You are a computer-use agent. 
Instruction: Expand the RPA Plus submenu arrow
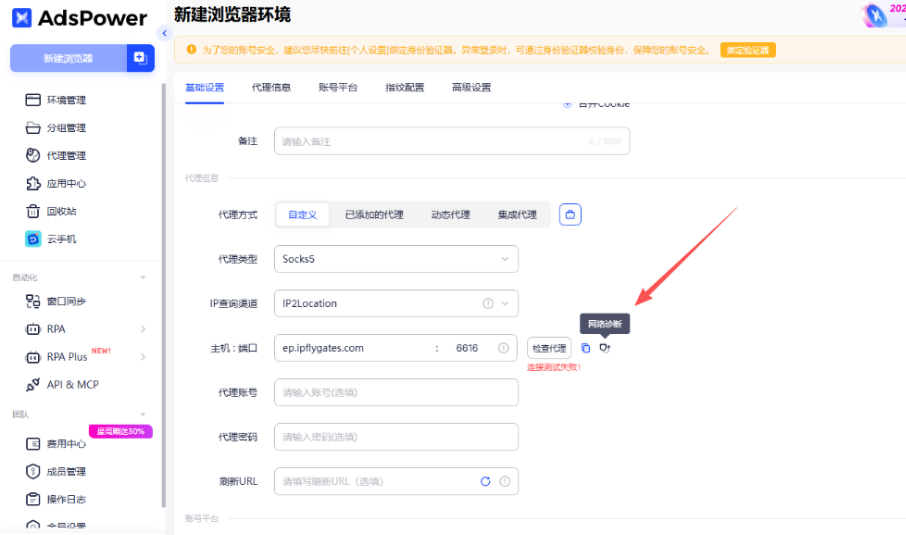[143, 357]
